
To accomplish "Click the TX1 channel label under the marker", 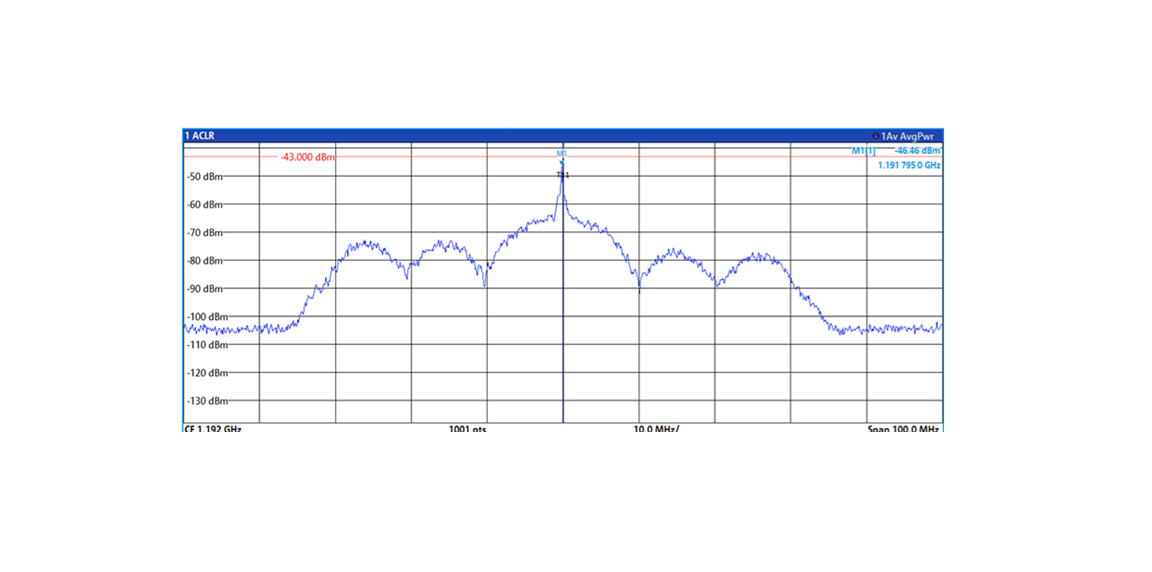I will pyautogui.click(x=563, y=175).
